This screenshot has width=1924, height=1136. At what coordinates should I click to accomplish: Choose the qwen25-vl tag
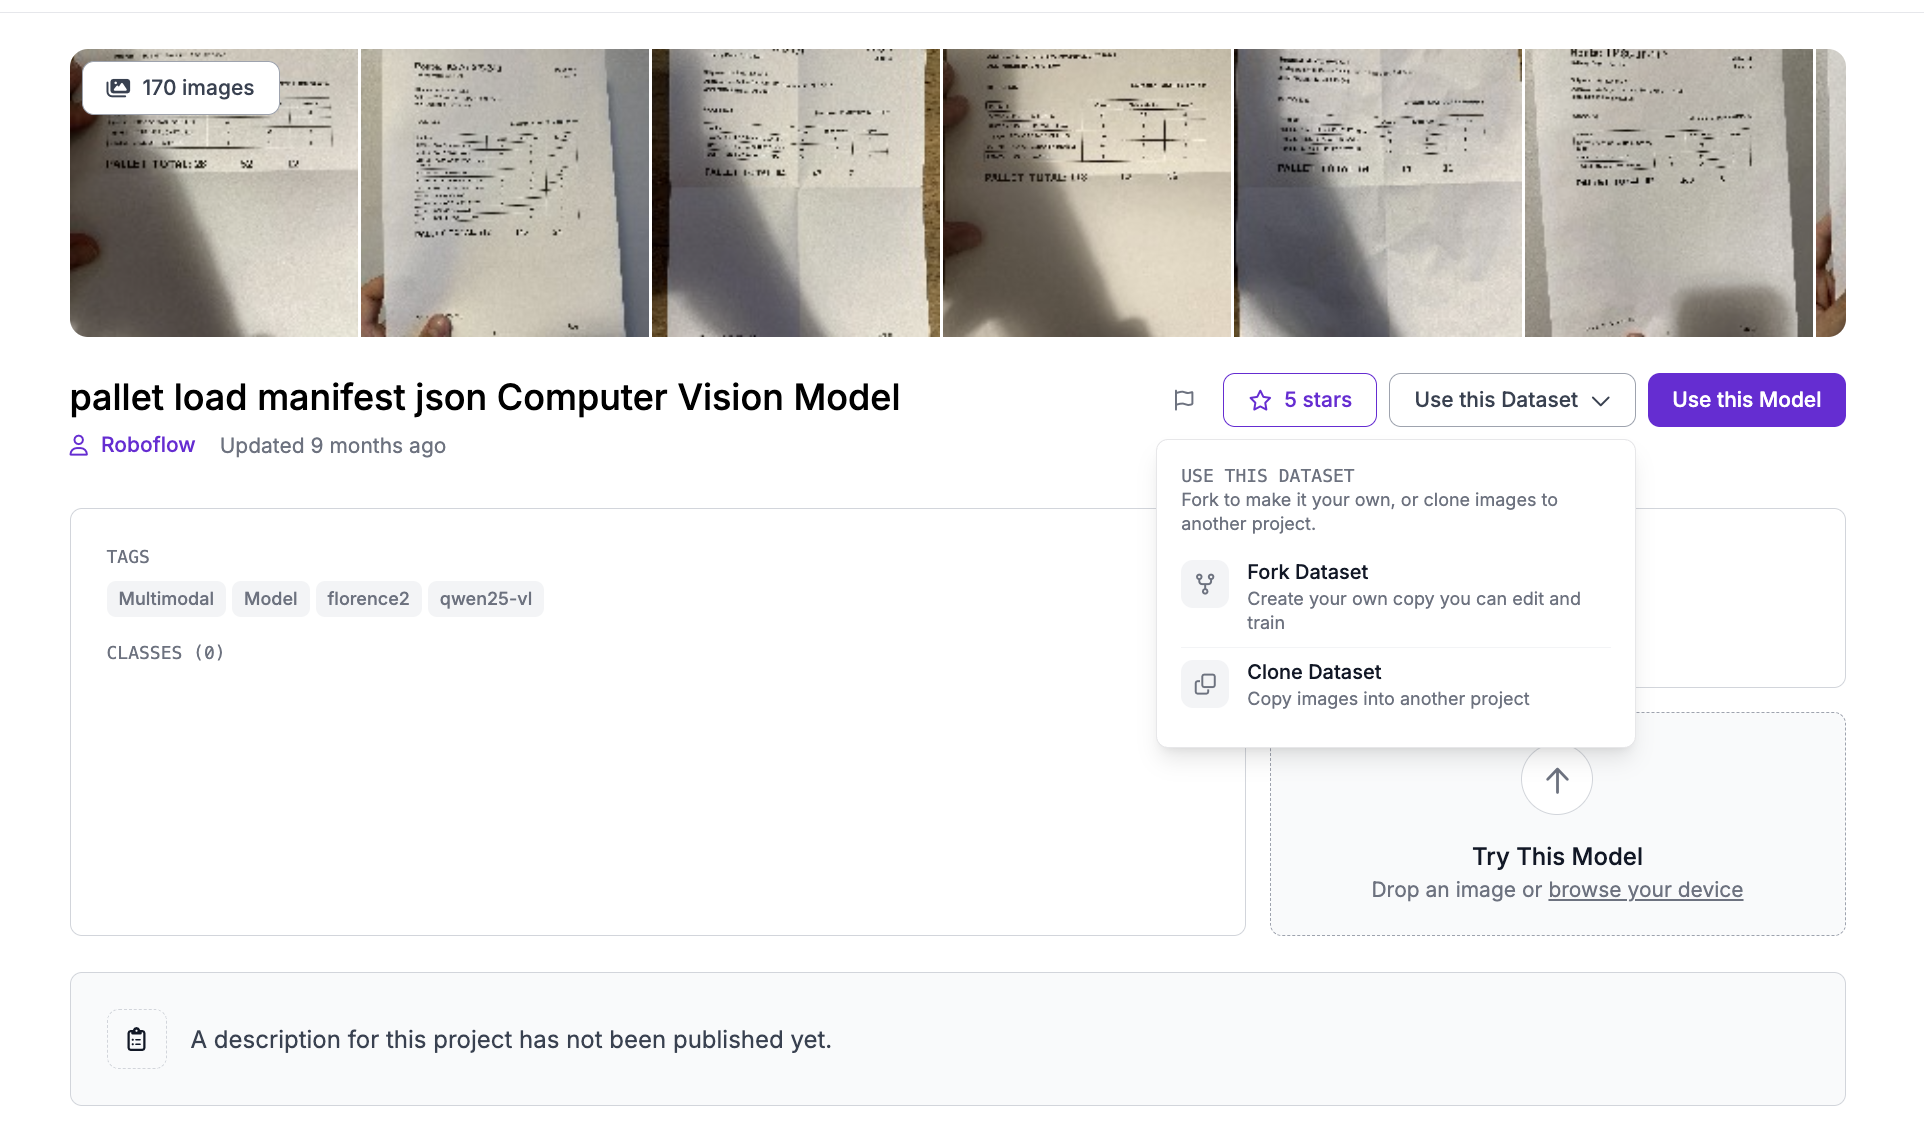(x=485, y=599)
